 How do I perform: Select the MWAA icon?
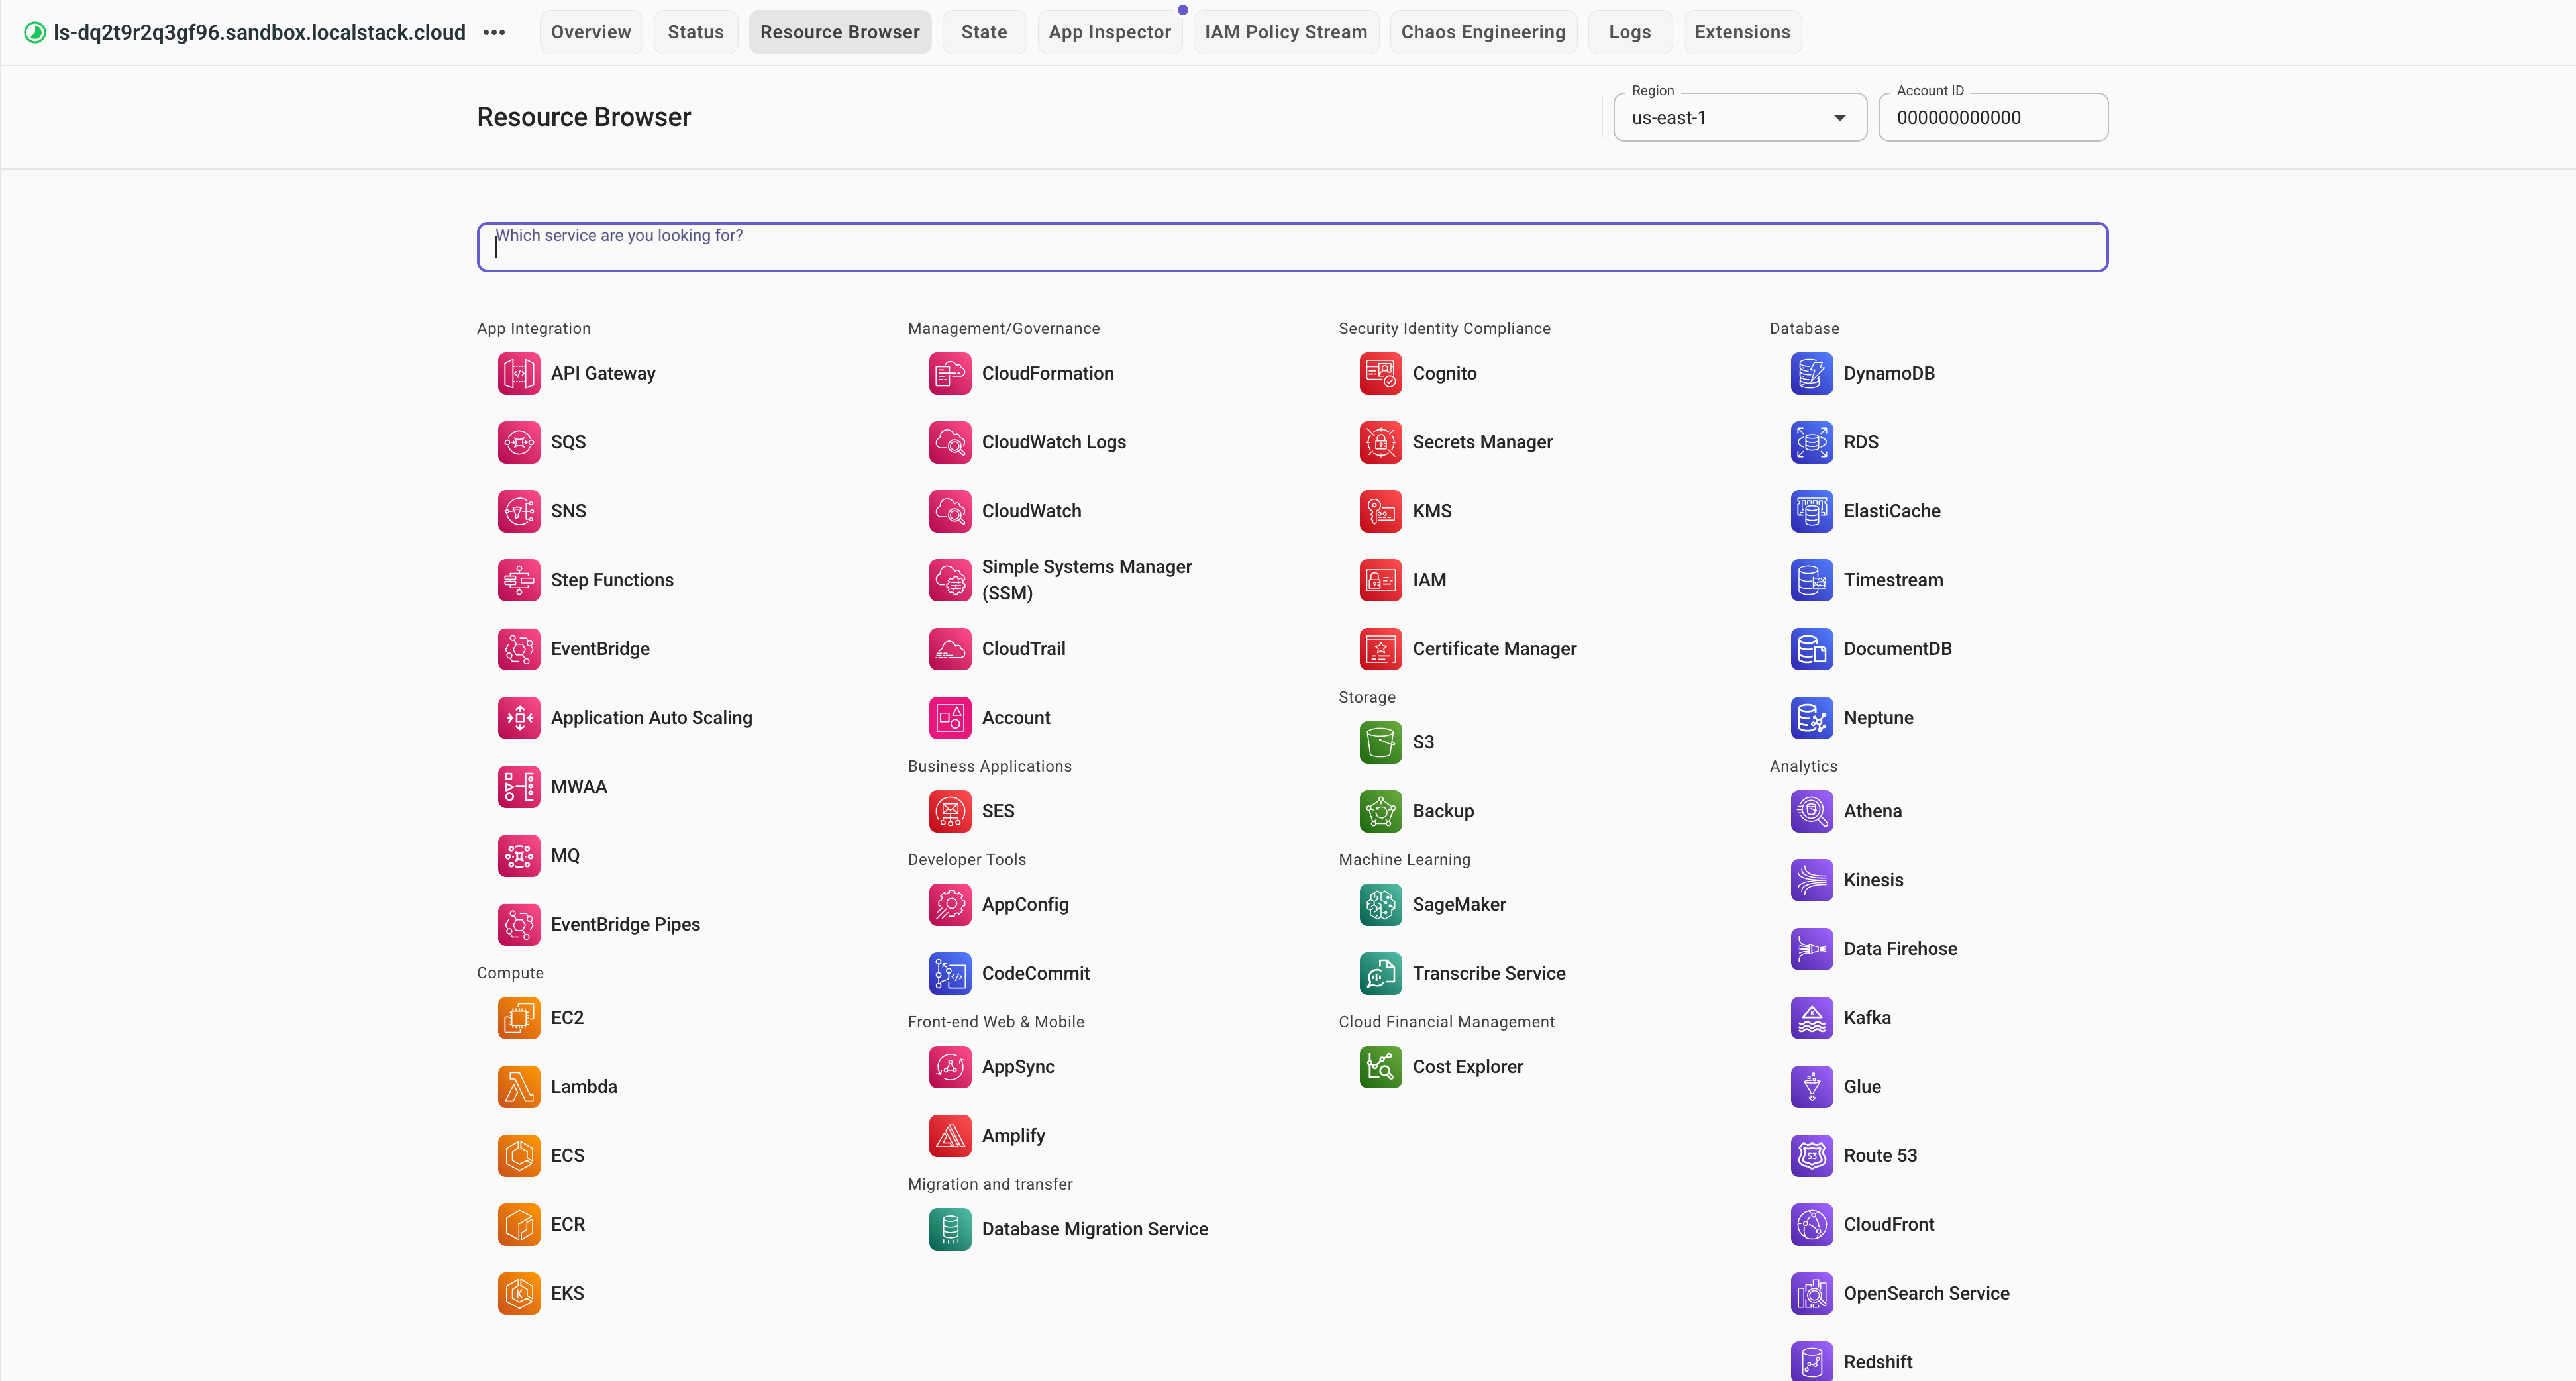[519, 788]
